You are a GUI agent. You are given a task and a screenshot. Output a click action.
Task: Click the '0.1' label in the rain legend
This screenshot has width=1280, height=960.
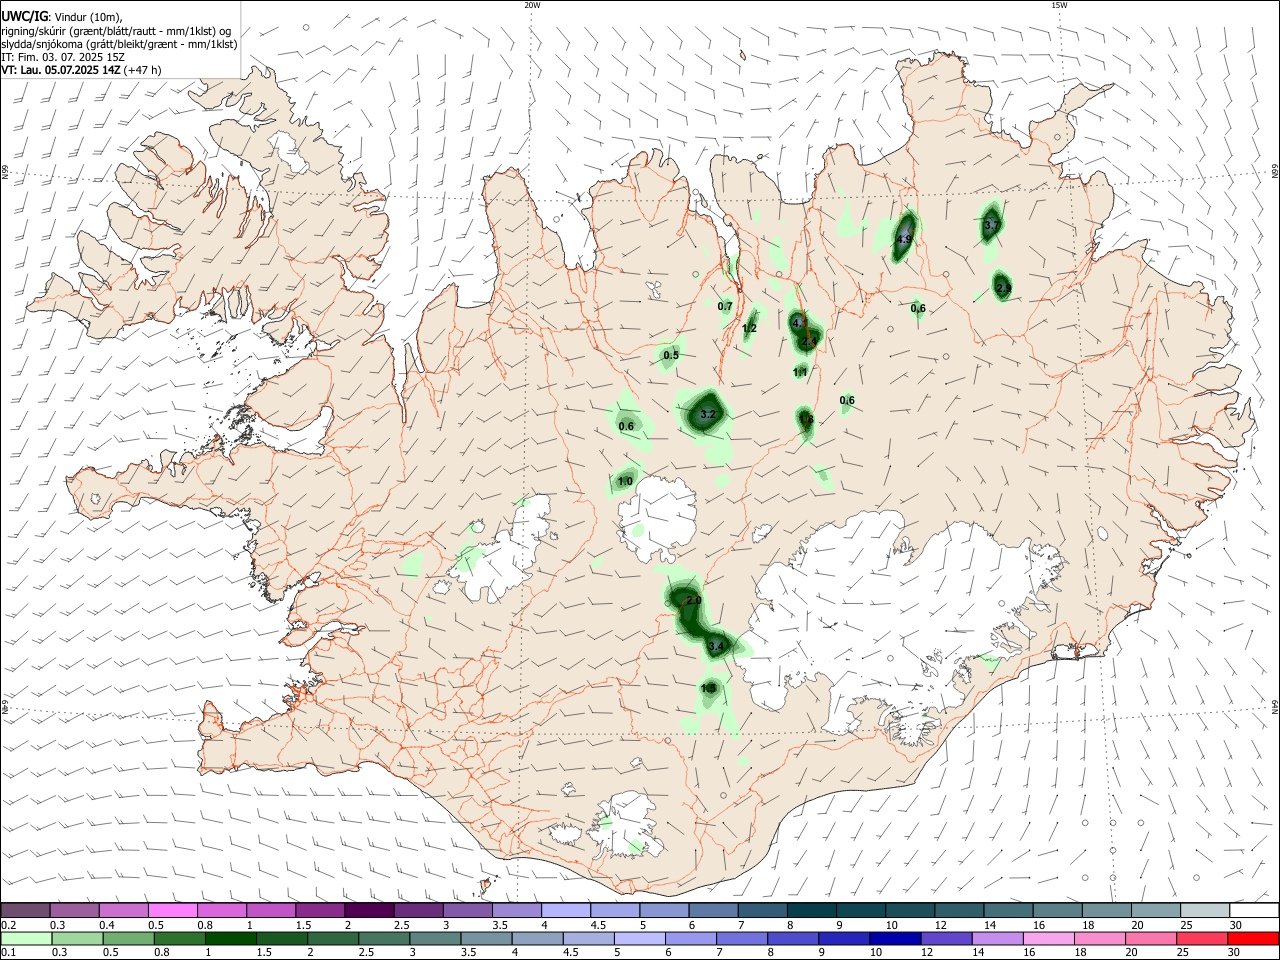click(8, 953)
